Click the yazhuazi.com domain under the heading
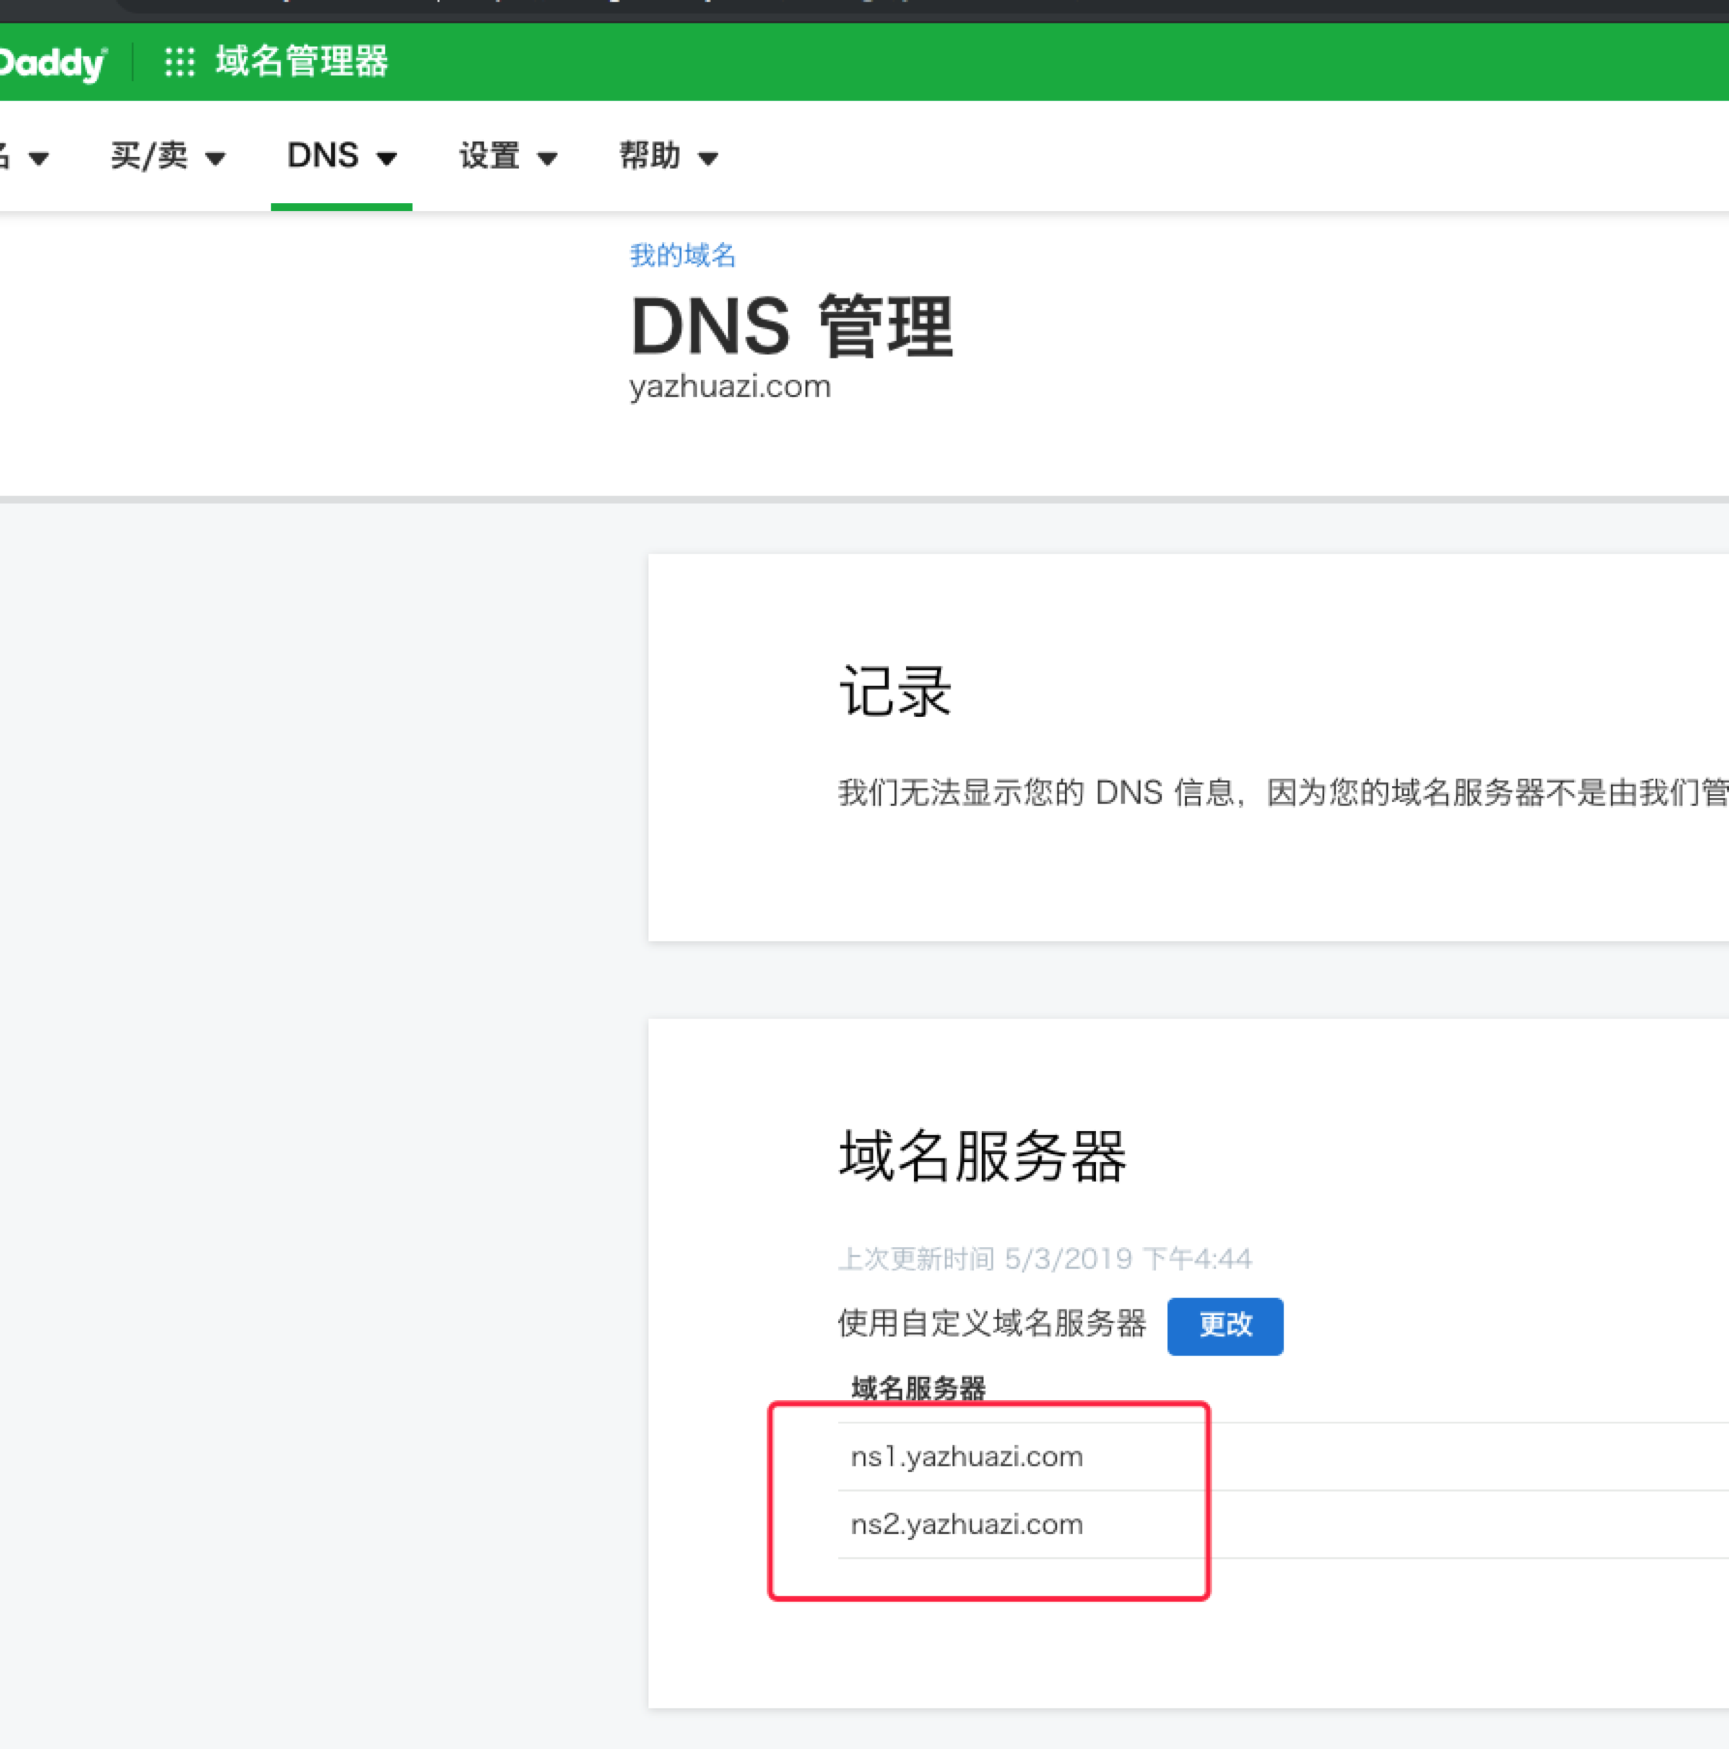The height and width of the screenshot is (1749, 1729). coord(729,386)
